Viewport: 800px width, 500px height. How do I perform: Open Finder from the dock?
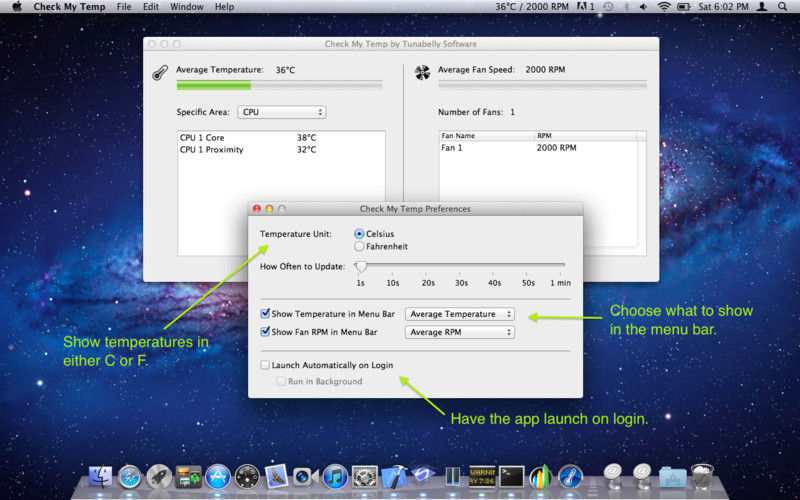(101, 477)
